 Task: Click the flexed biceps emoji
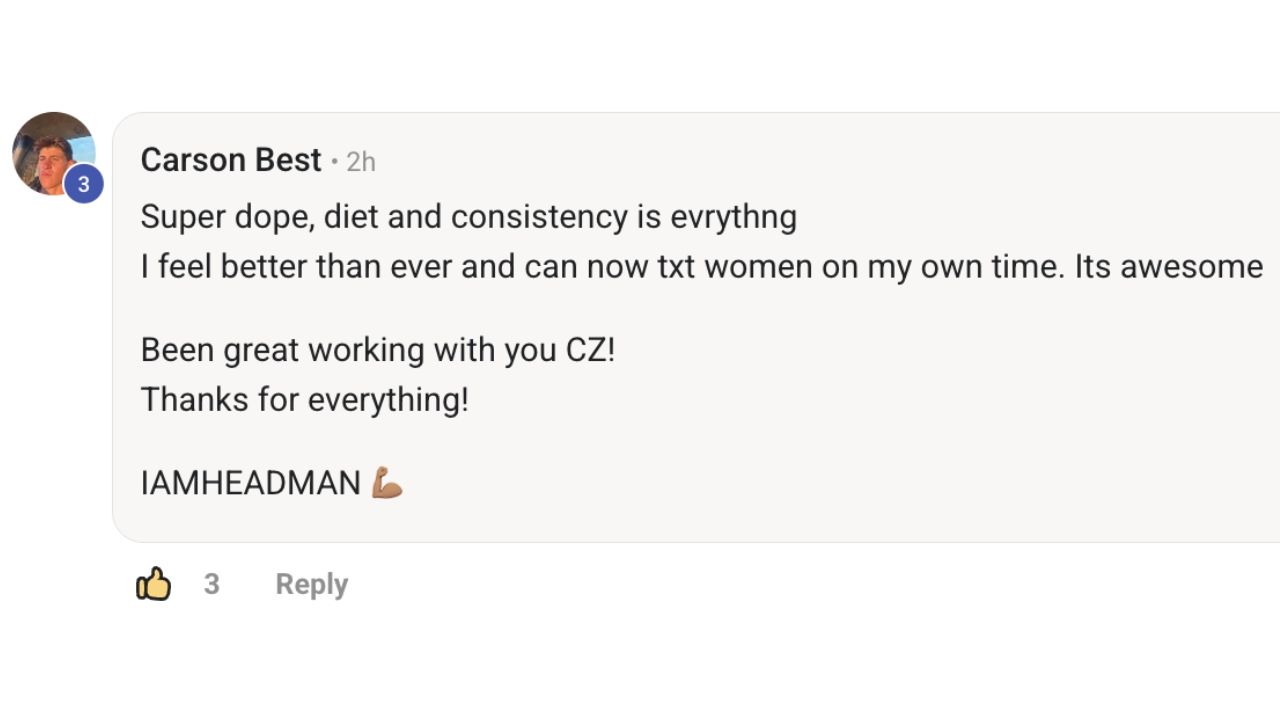(x=386, y=483)
